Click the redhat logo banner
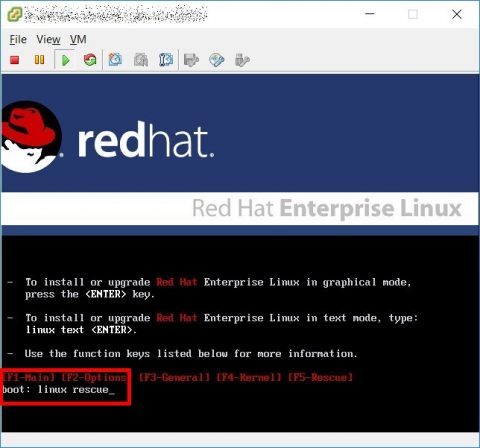Screen dimensions: 480x448 click(x=107, y=137)
